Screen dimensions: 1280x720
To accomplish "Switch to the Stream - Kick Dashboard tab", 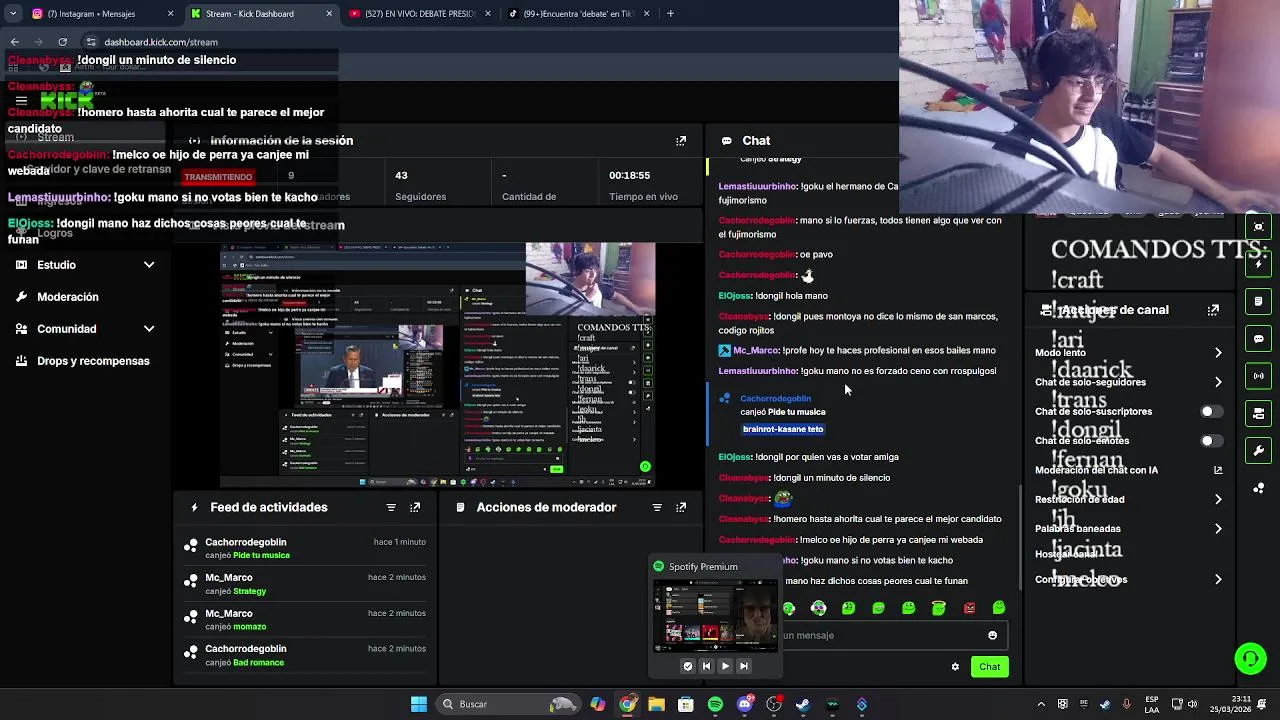I will [x=260, y=14].
